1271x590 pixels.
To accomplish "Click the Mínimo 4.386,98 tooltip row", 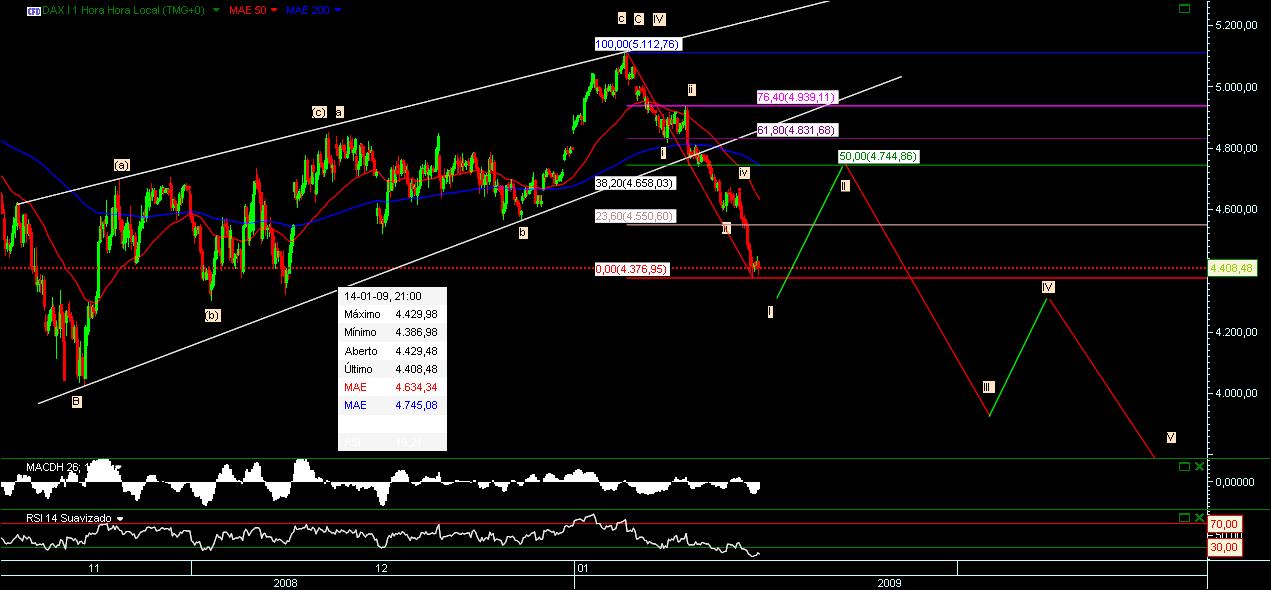I will point(391,332).
